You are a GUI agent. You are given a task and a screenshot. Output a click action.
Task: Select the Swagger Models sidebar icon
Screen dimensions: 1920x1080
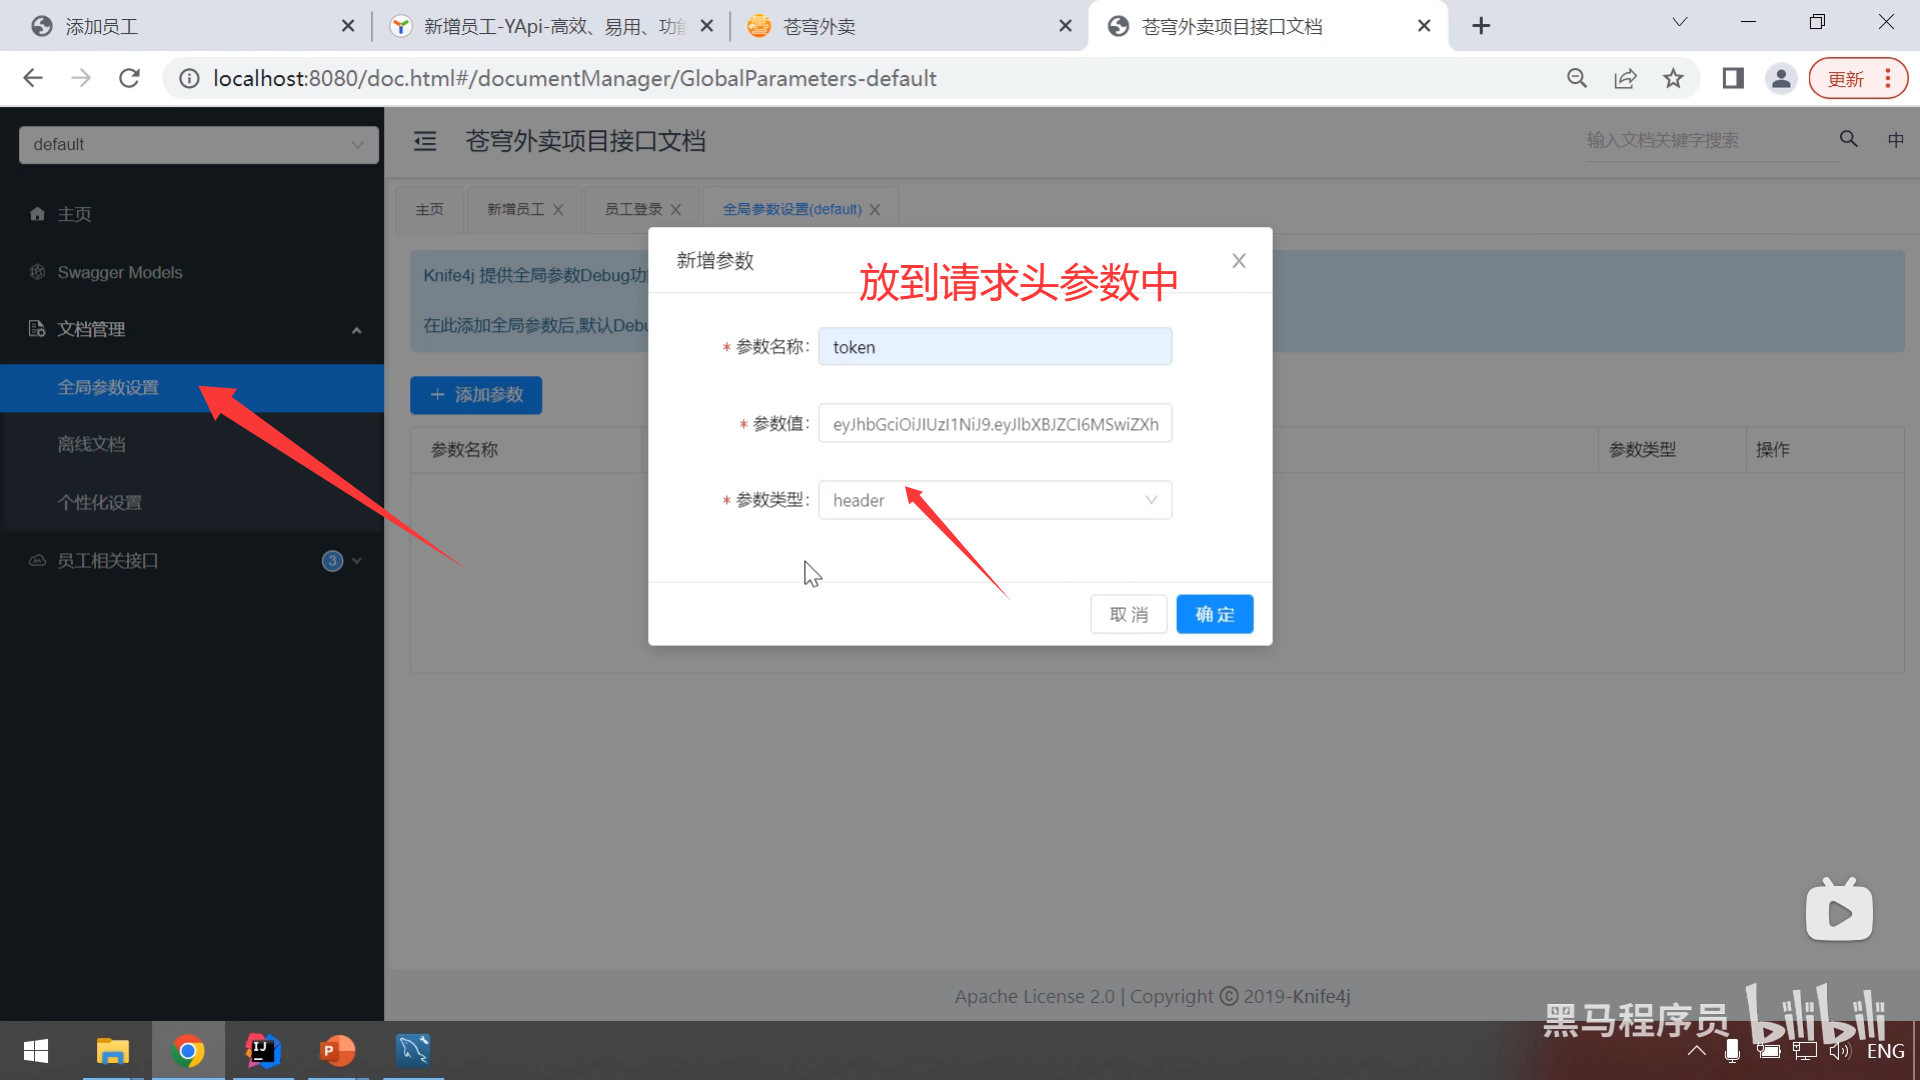(37, 272)
